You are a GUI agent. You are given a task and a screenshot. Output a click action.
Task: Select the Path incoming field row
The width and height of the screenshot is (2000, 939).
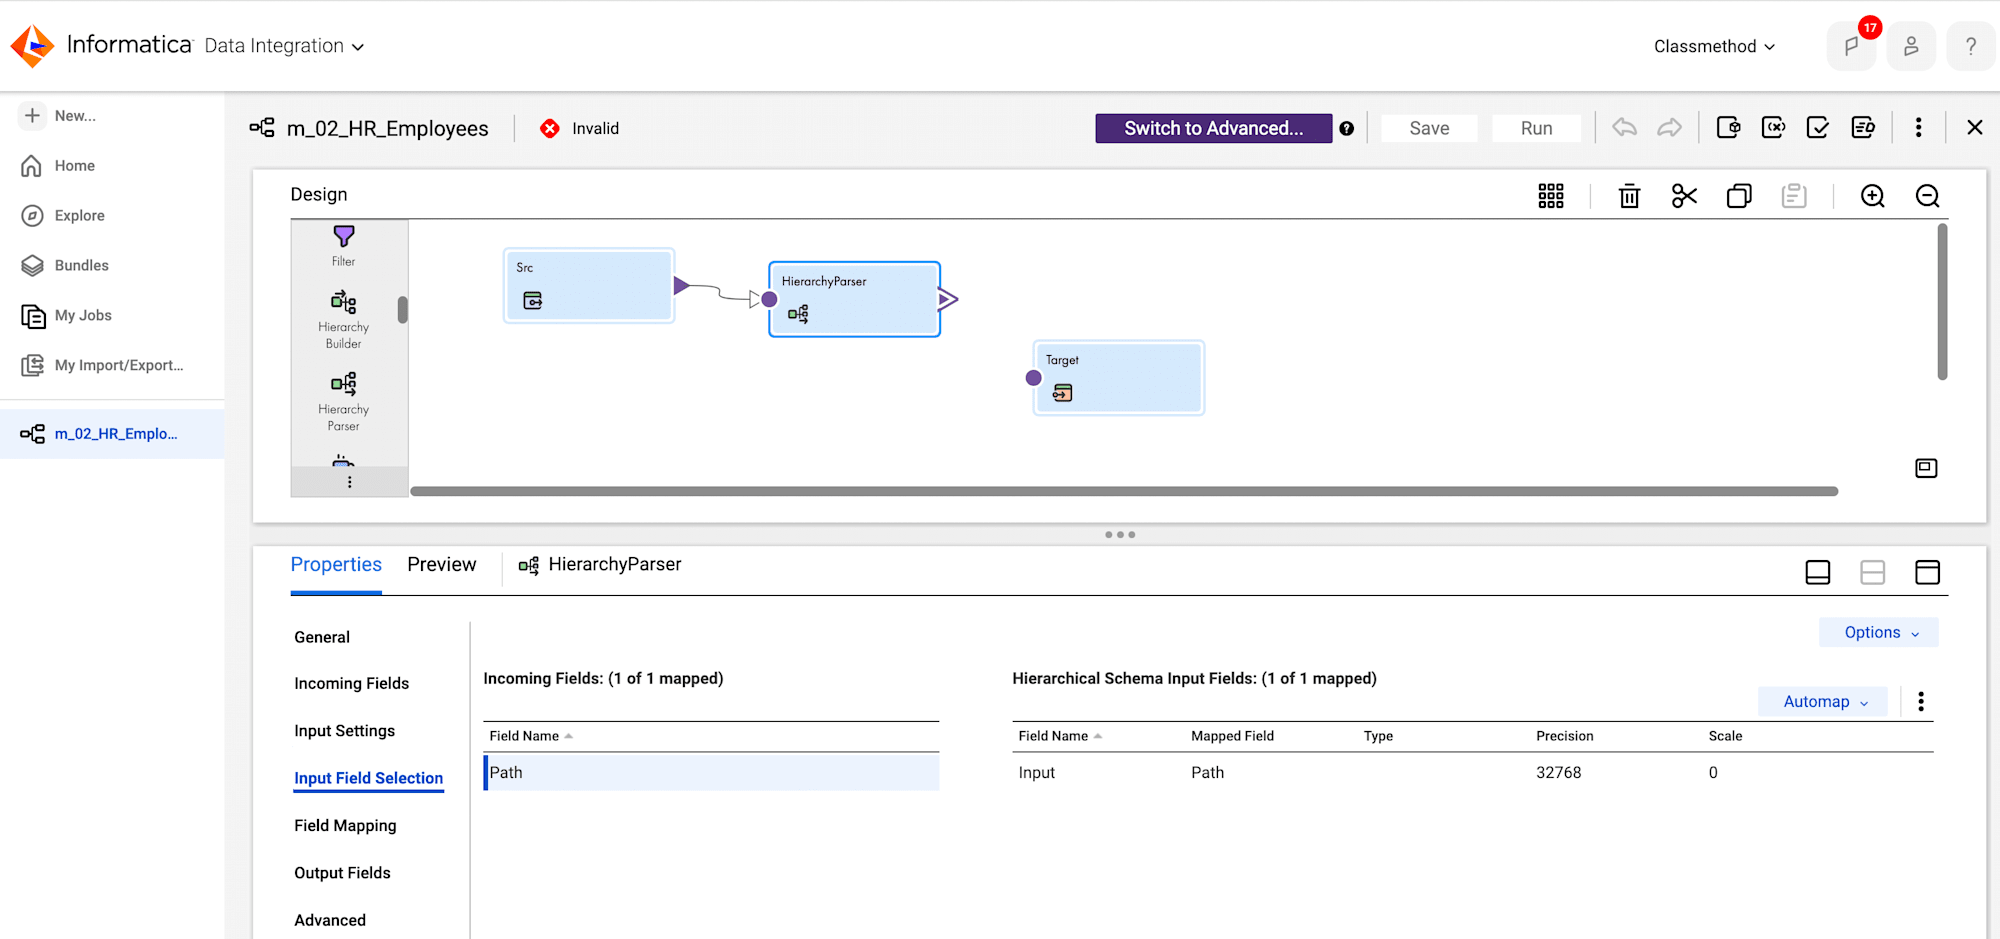click(x=711, y=772)
